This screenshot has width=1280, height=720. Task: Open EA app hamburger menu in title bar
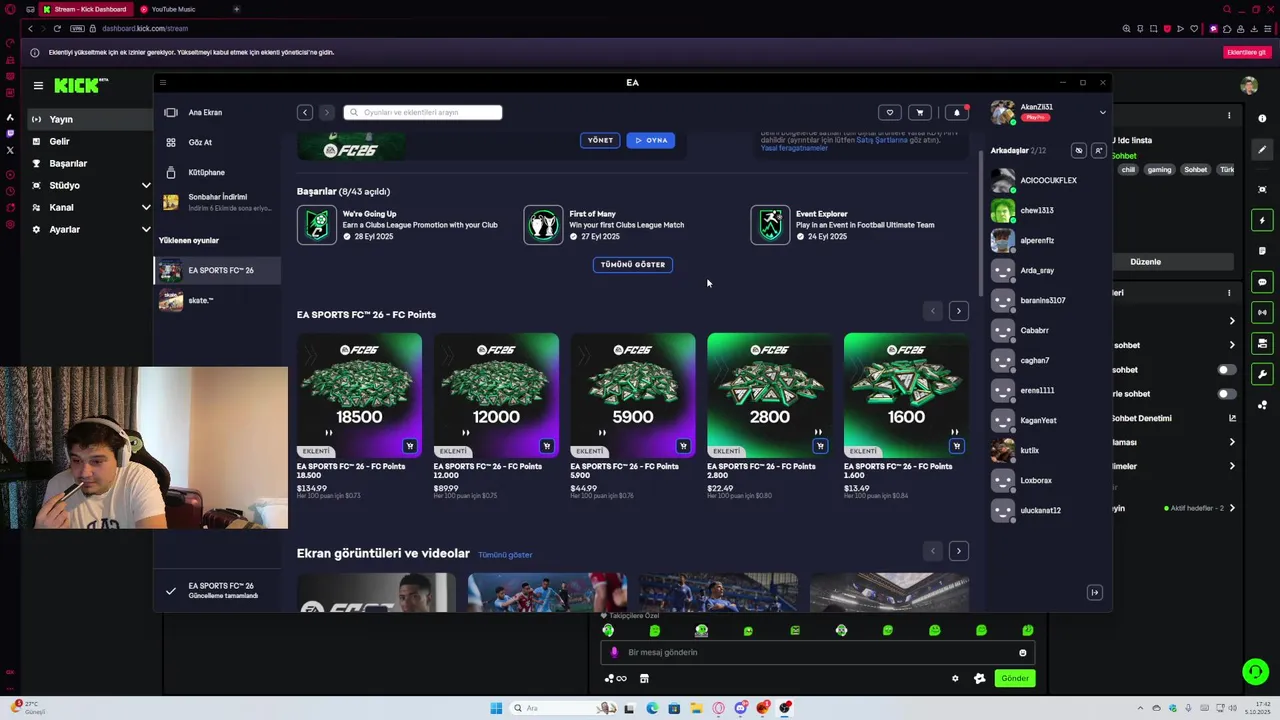pos(163,82)
